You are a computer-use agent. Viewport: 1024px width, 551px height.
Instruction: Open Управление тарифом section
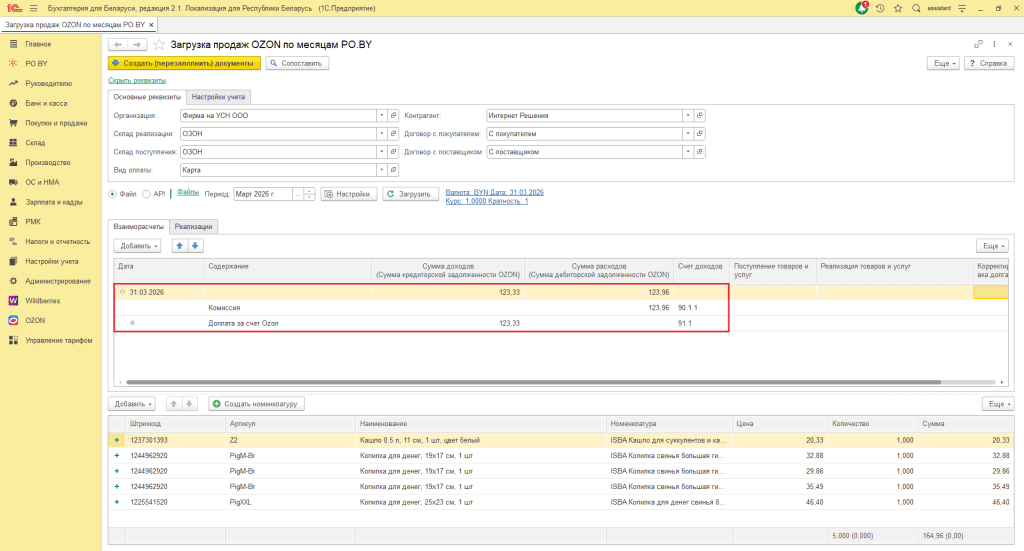(x=59, y=340)
